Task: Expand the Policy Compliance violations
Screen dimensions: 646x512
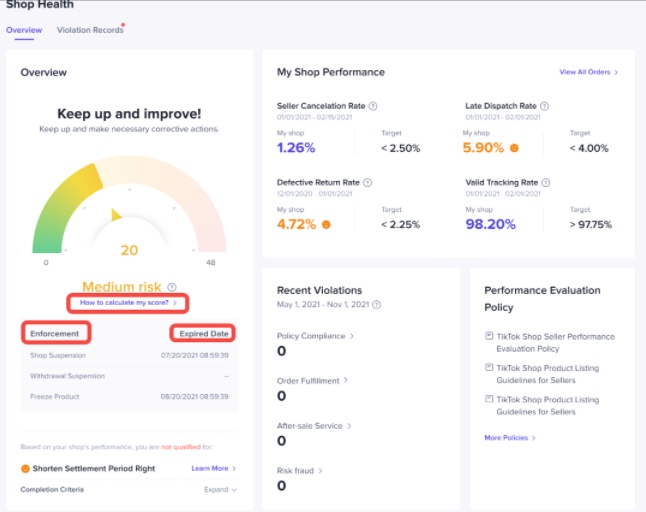Action: [x=315, y=336]
